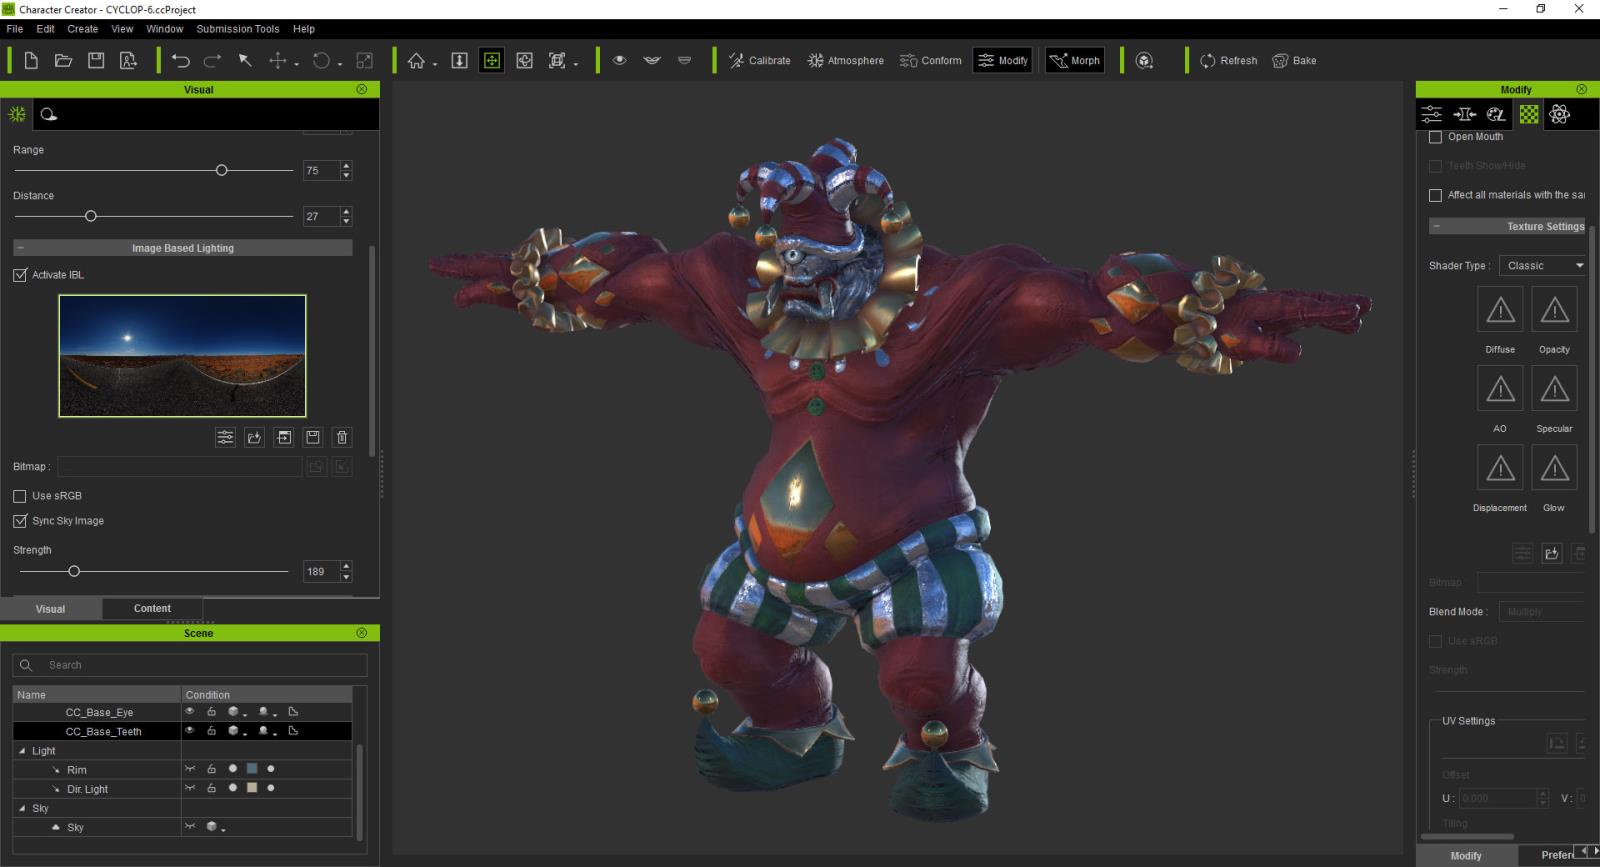The height and width of the screenshot is (867, 1600).
Task: Toggle Sky visibility in Scene
Action: pyautogui.click(x=189, y=826)
